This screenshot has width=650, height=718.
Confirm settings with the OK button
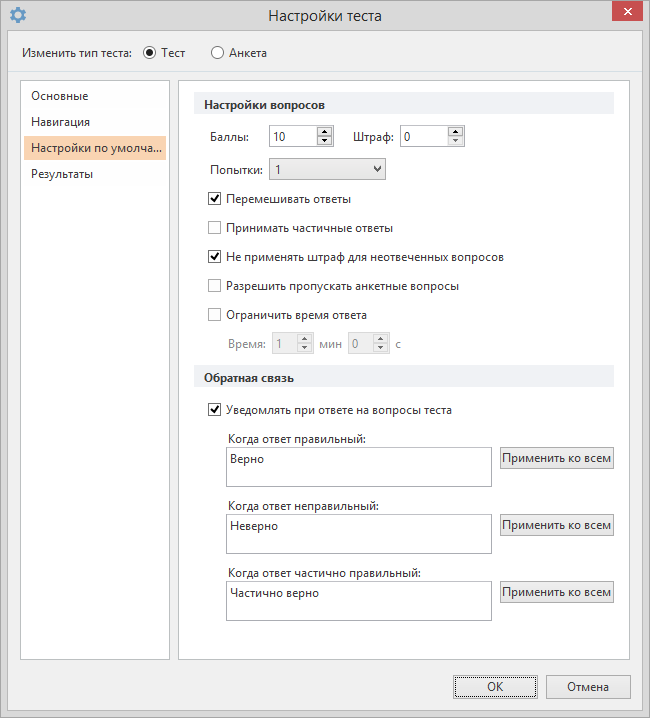pyautogui.click(x=495, y=687)
